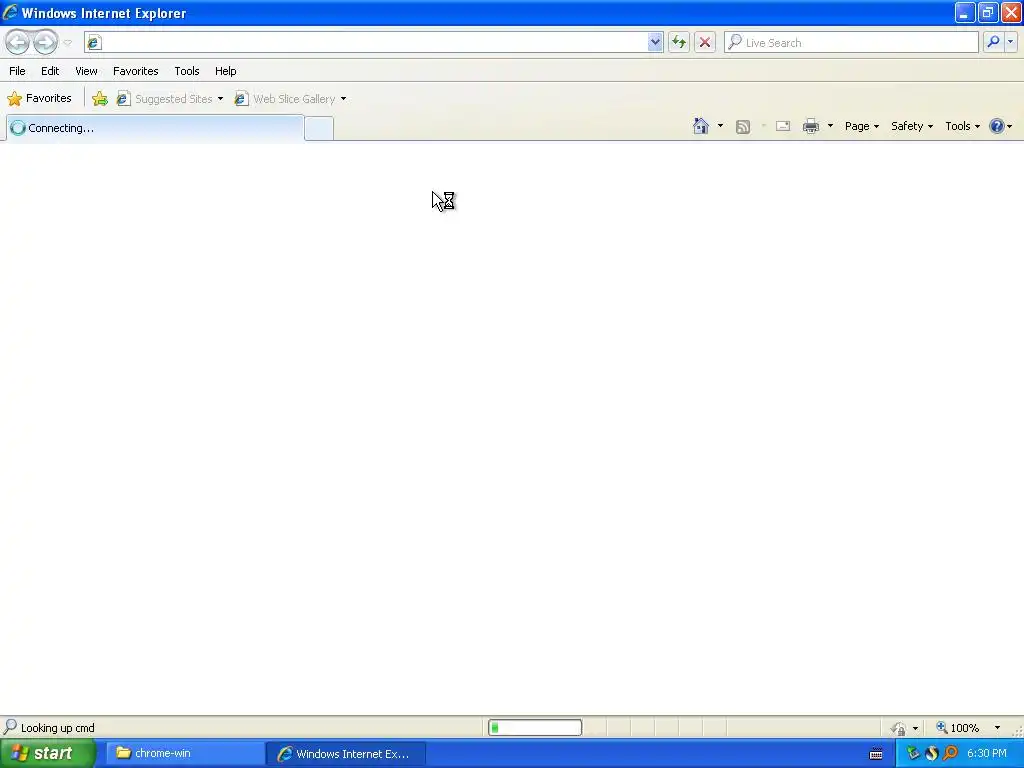This screenshot has height=768, width=1024.
Task: Open a new blank tab
Action: pos(319,128)
